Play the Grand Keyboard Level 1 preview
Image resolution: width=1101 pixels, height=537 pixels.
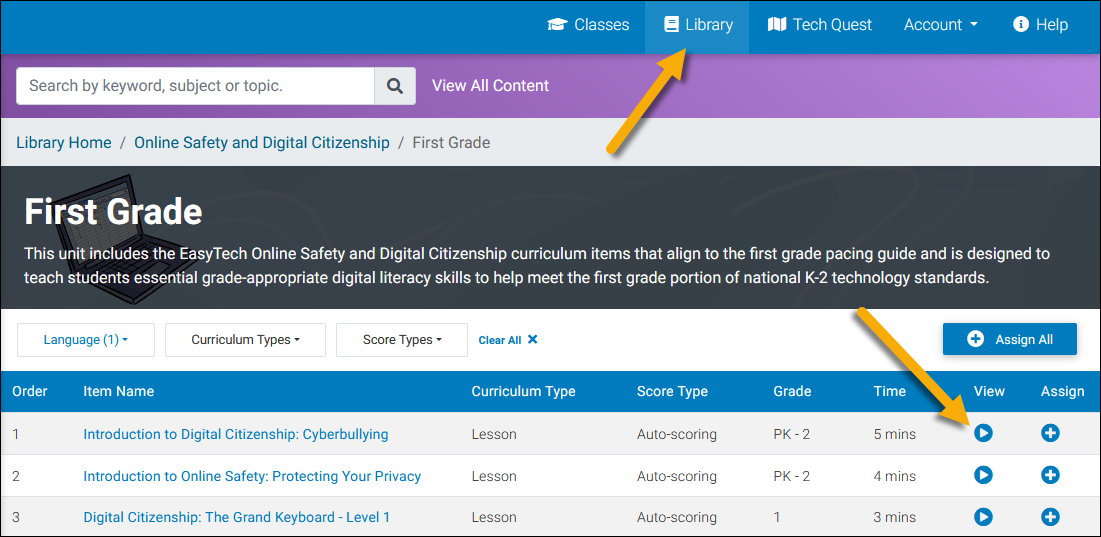pyautogui.click(x=983, y=516)
